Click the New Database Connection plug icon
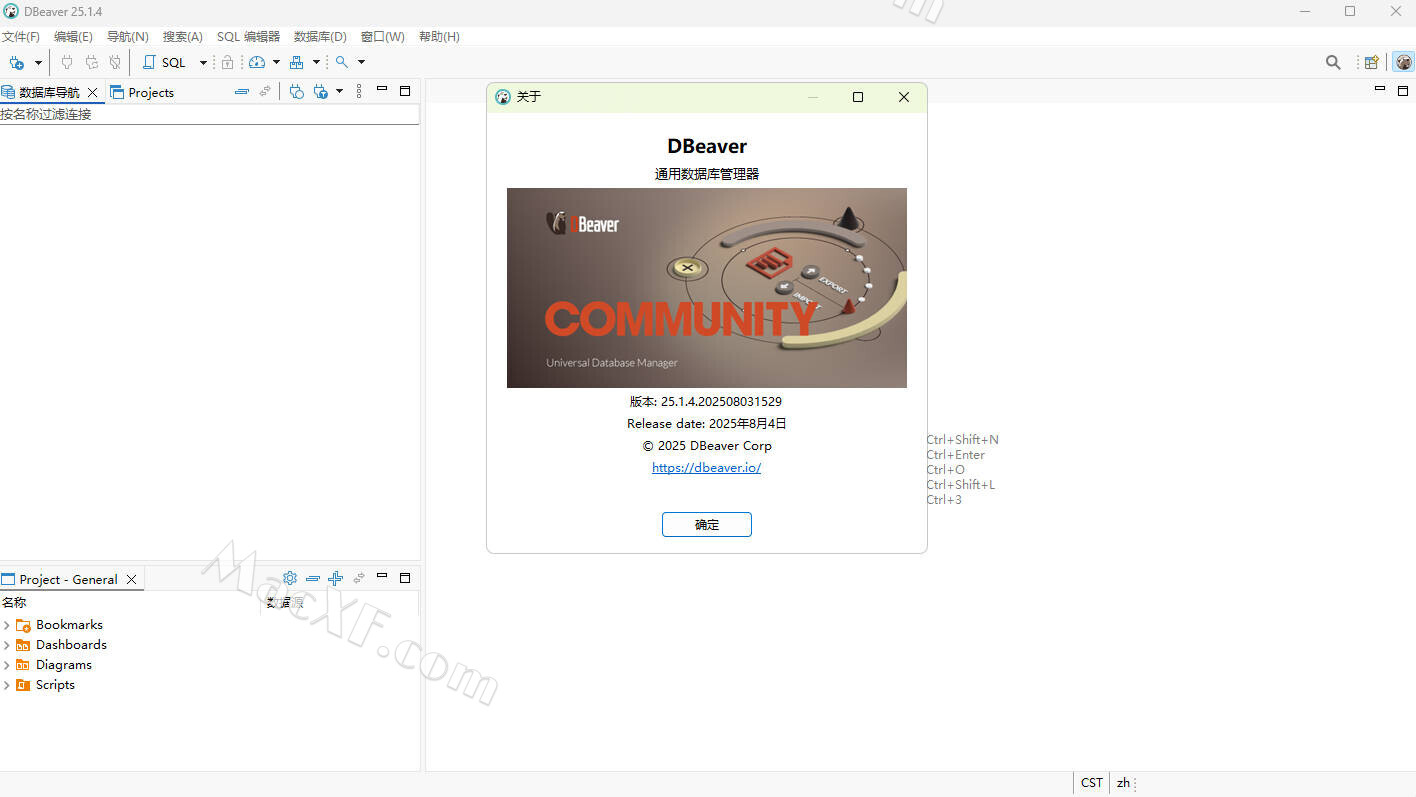This screenshot has height=797, width=1416. [x=17, y=62]
